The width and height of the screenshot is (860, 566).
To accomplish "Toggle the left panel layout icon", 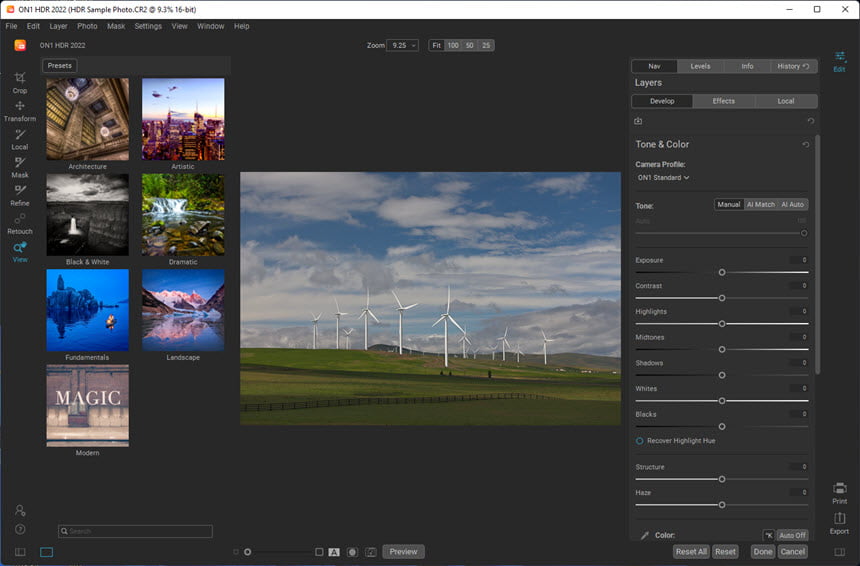I will click(x=20, y=552).
